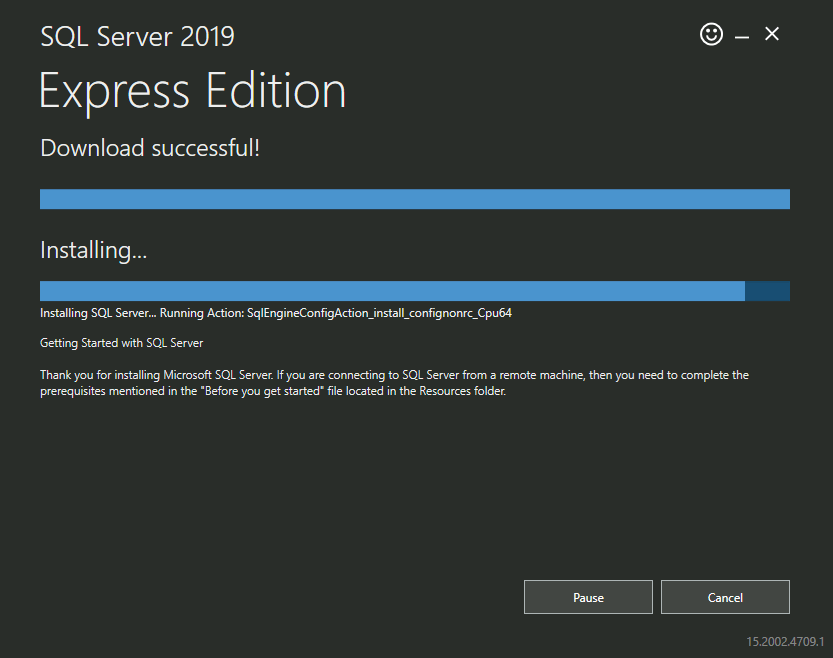Screen dimensions: 833x658
Task: Click the smiley face feedback icon
Action: (711, 35)
